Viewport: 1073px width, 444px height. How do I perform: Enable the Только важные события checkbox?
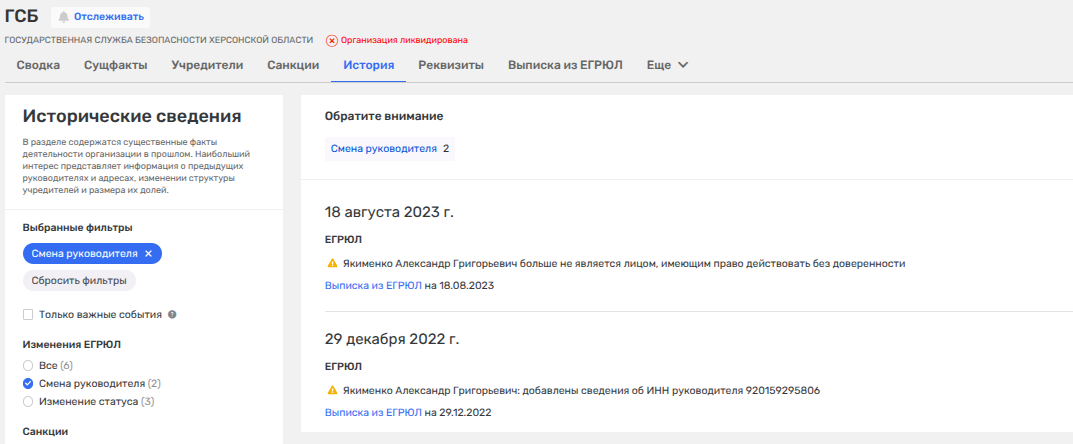[x=28, y=314]
